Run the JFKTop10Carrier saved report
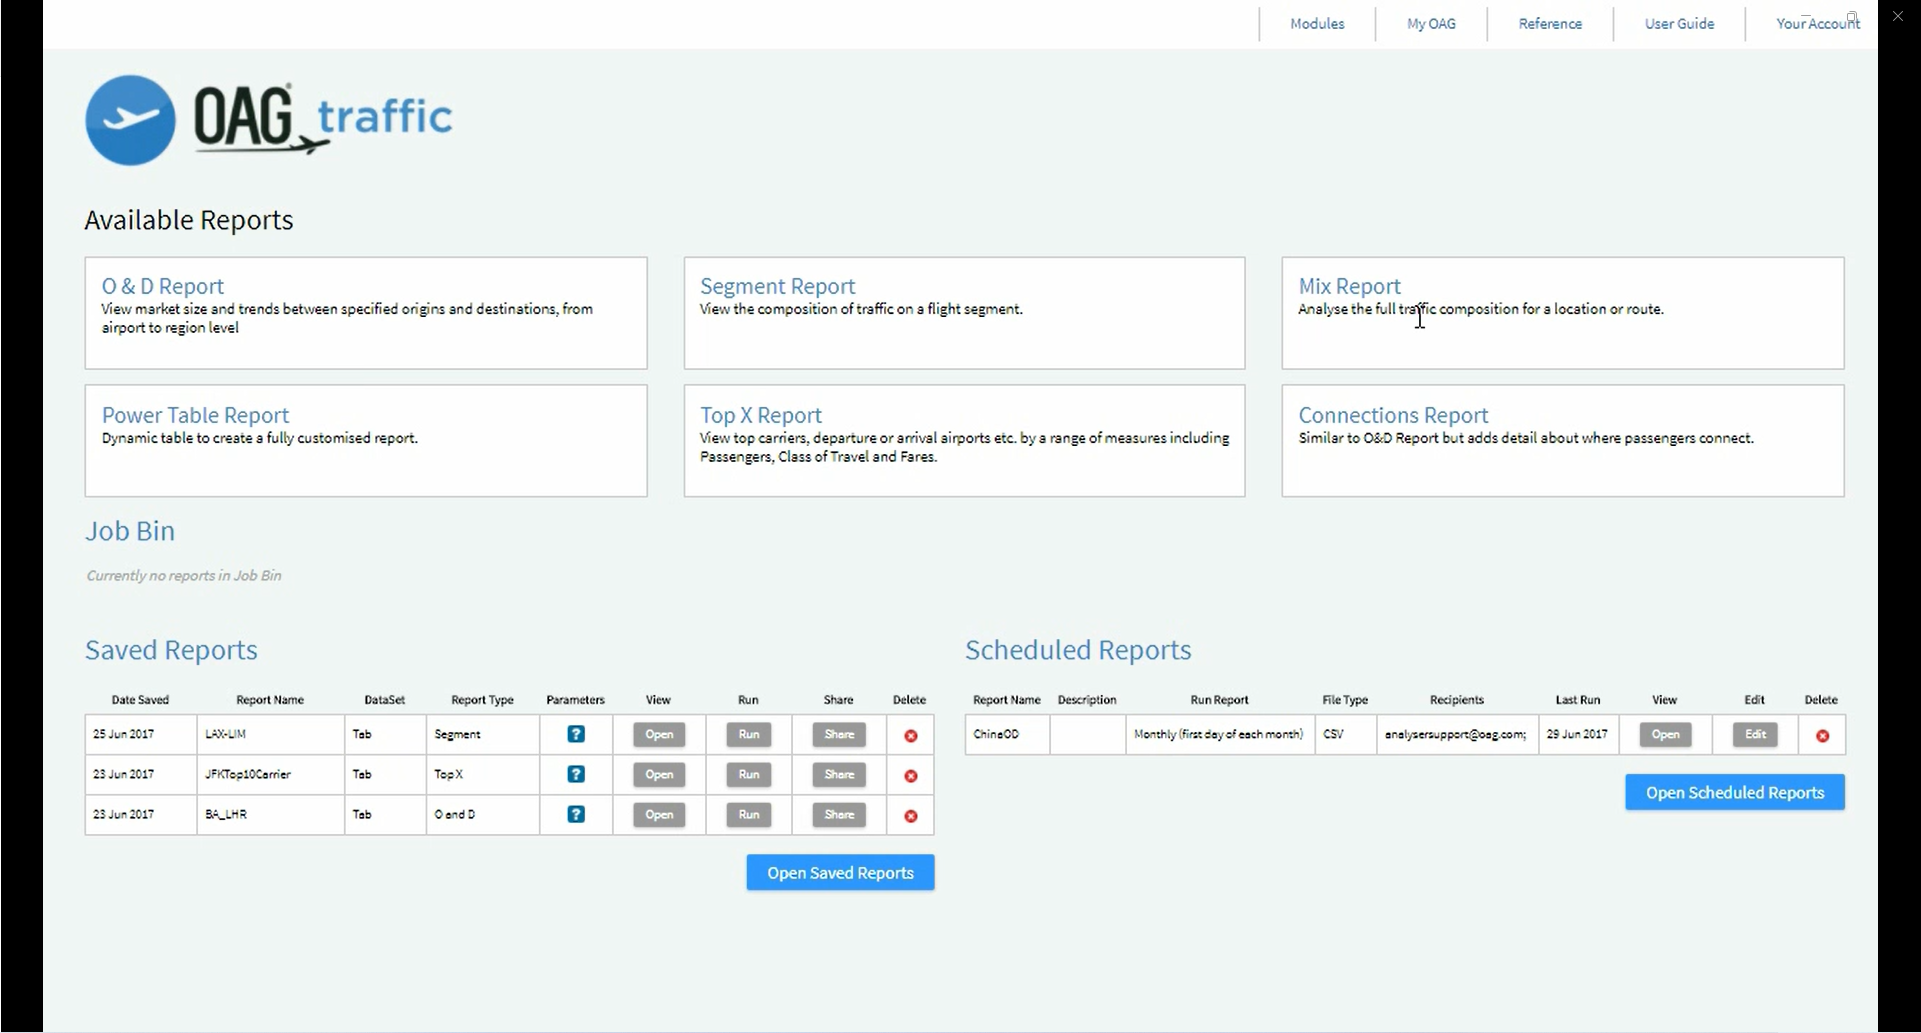 tap(749, 775)
